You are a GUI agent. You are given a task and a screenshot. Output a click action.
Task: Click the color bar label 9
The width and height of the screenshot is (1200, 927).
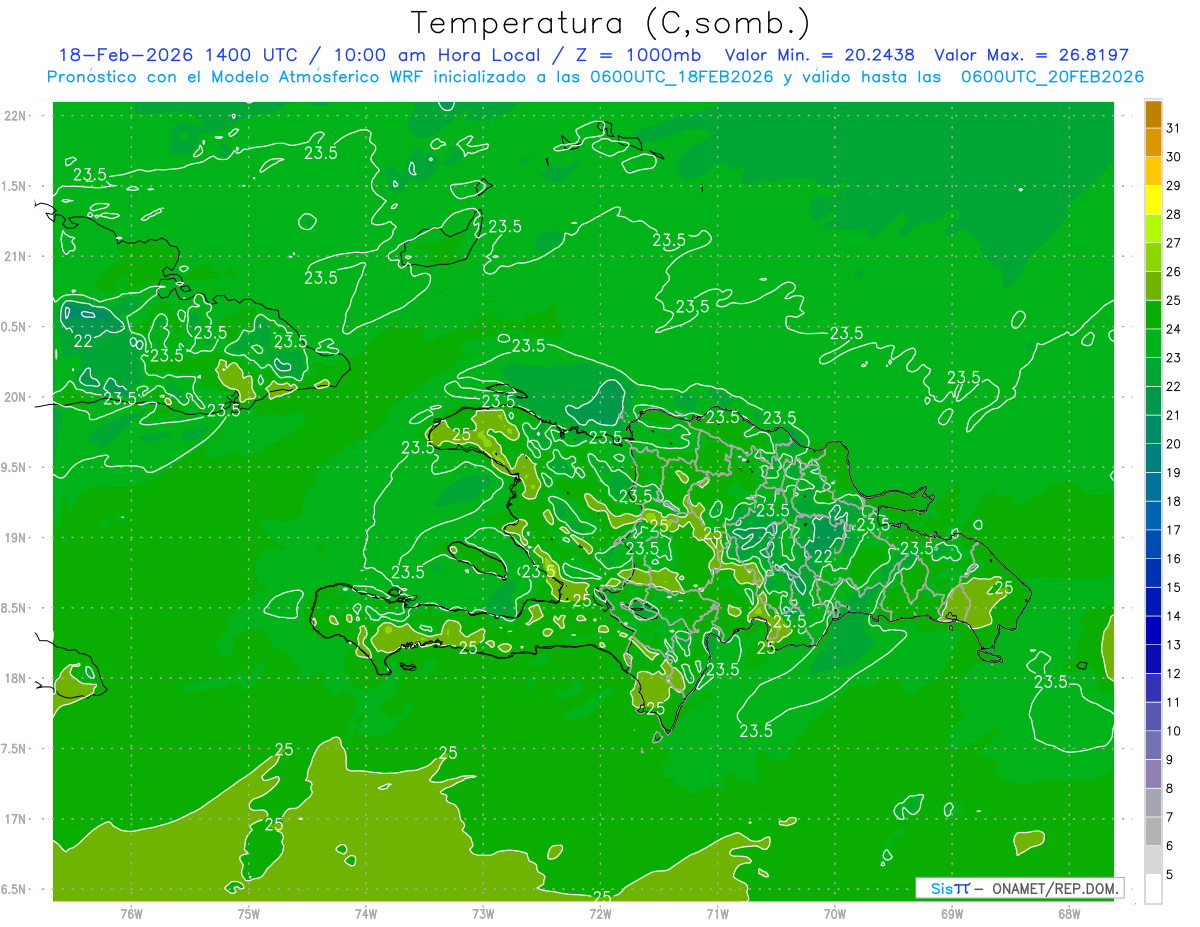[x=1170, y=760]
